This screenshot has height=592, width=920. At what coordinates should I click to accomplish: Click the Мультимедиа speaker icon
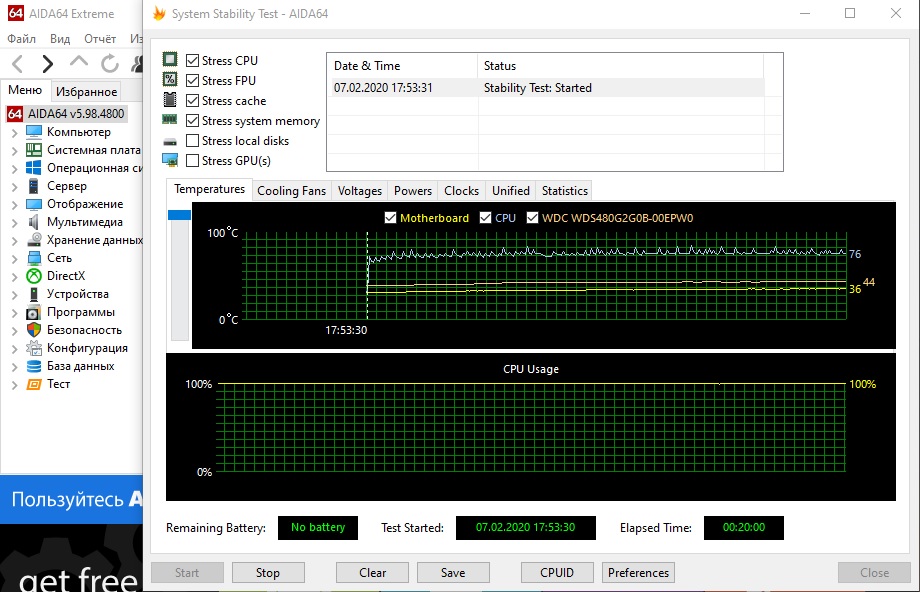[x=34, y=222]
